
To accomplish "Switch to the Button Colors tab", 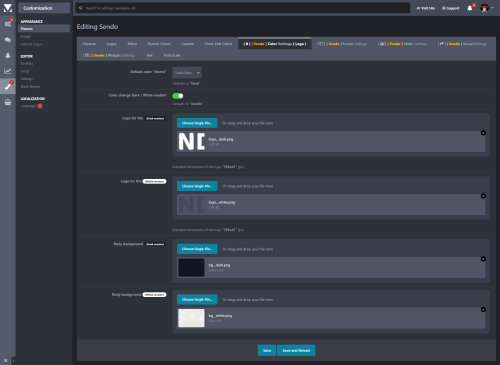I will [x=159, y=44].
